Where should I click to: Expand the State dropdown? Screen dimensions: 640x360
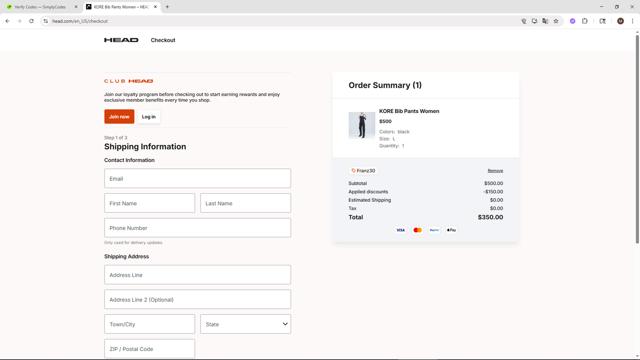246,324
